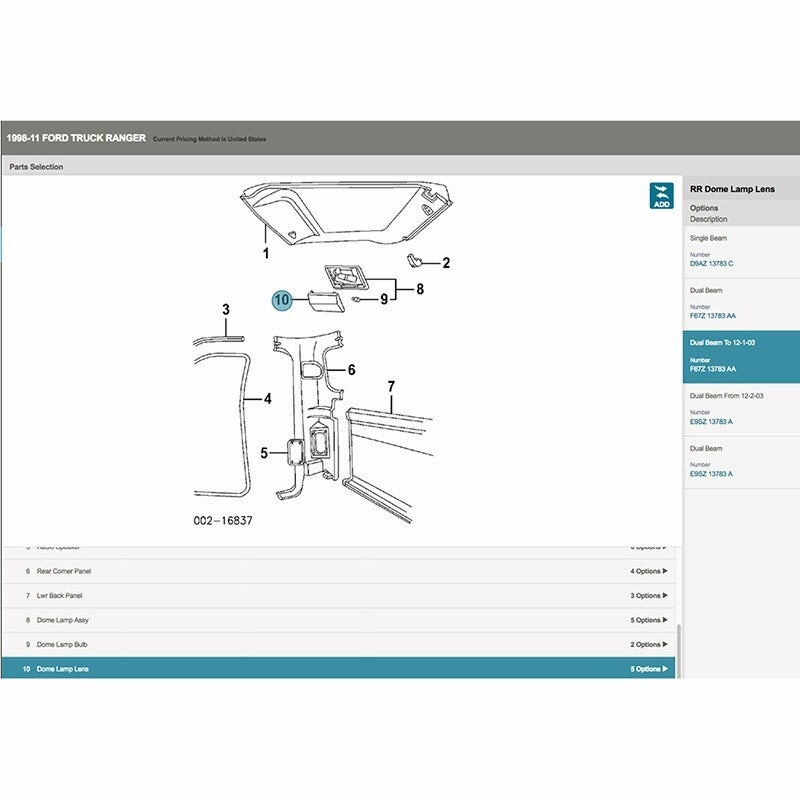Select the Dome Lamp Bulb row
The image size is (800, 800).
(339, 645)
